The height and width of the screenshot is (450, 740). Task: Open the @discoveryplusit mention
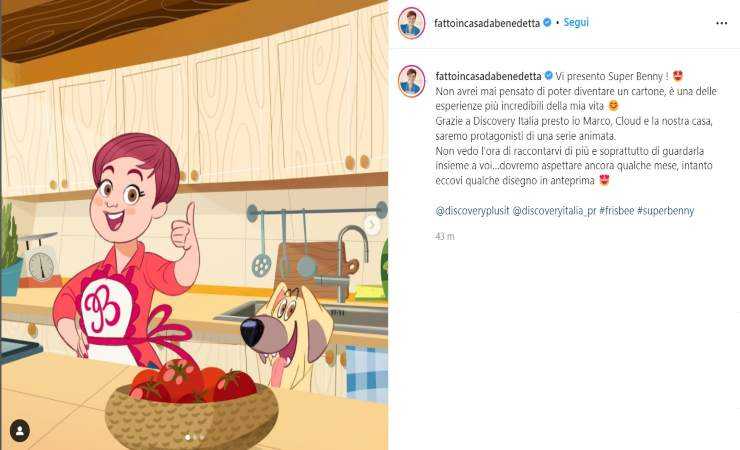(x=472, y=211)
